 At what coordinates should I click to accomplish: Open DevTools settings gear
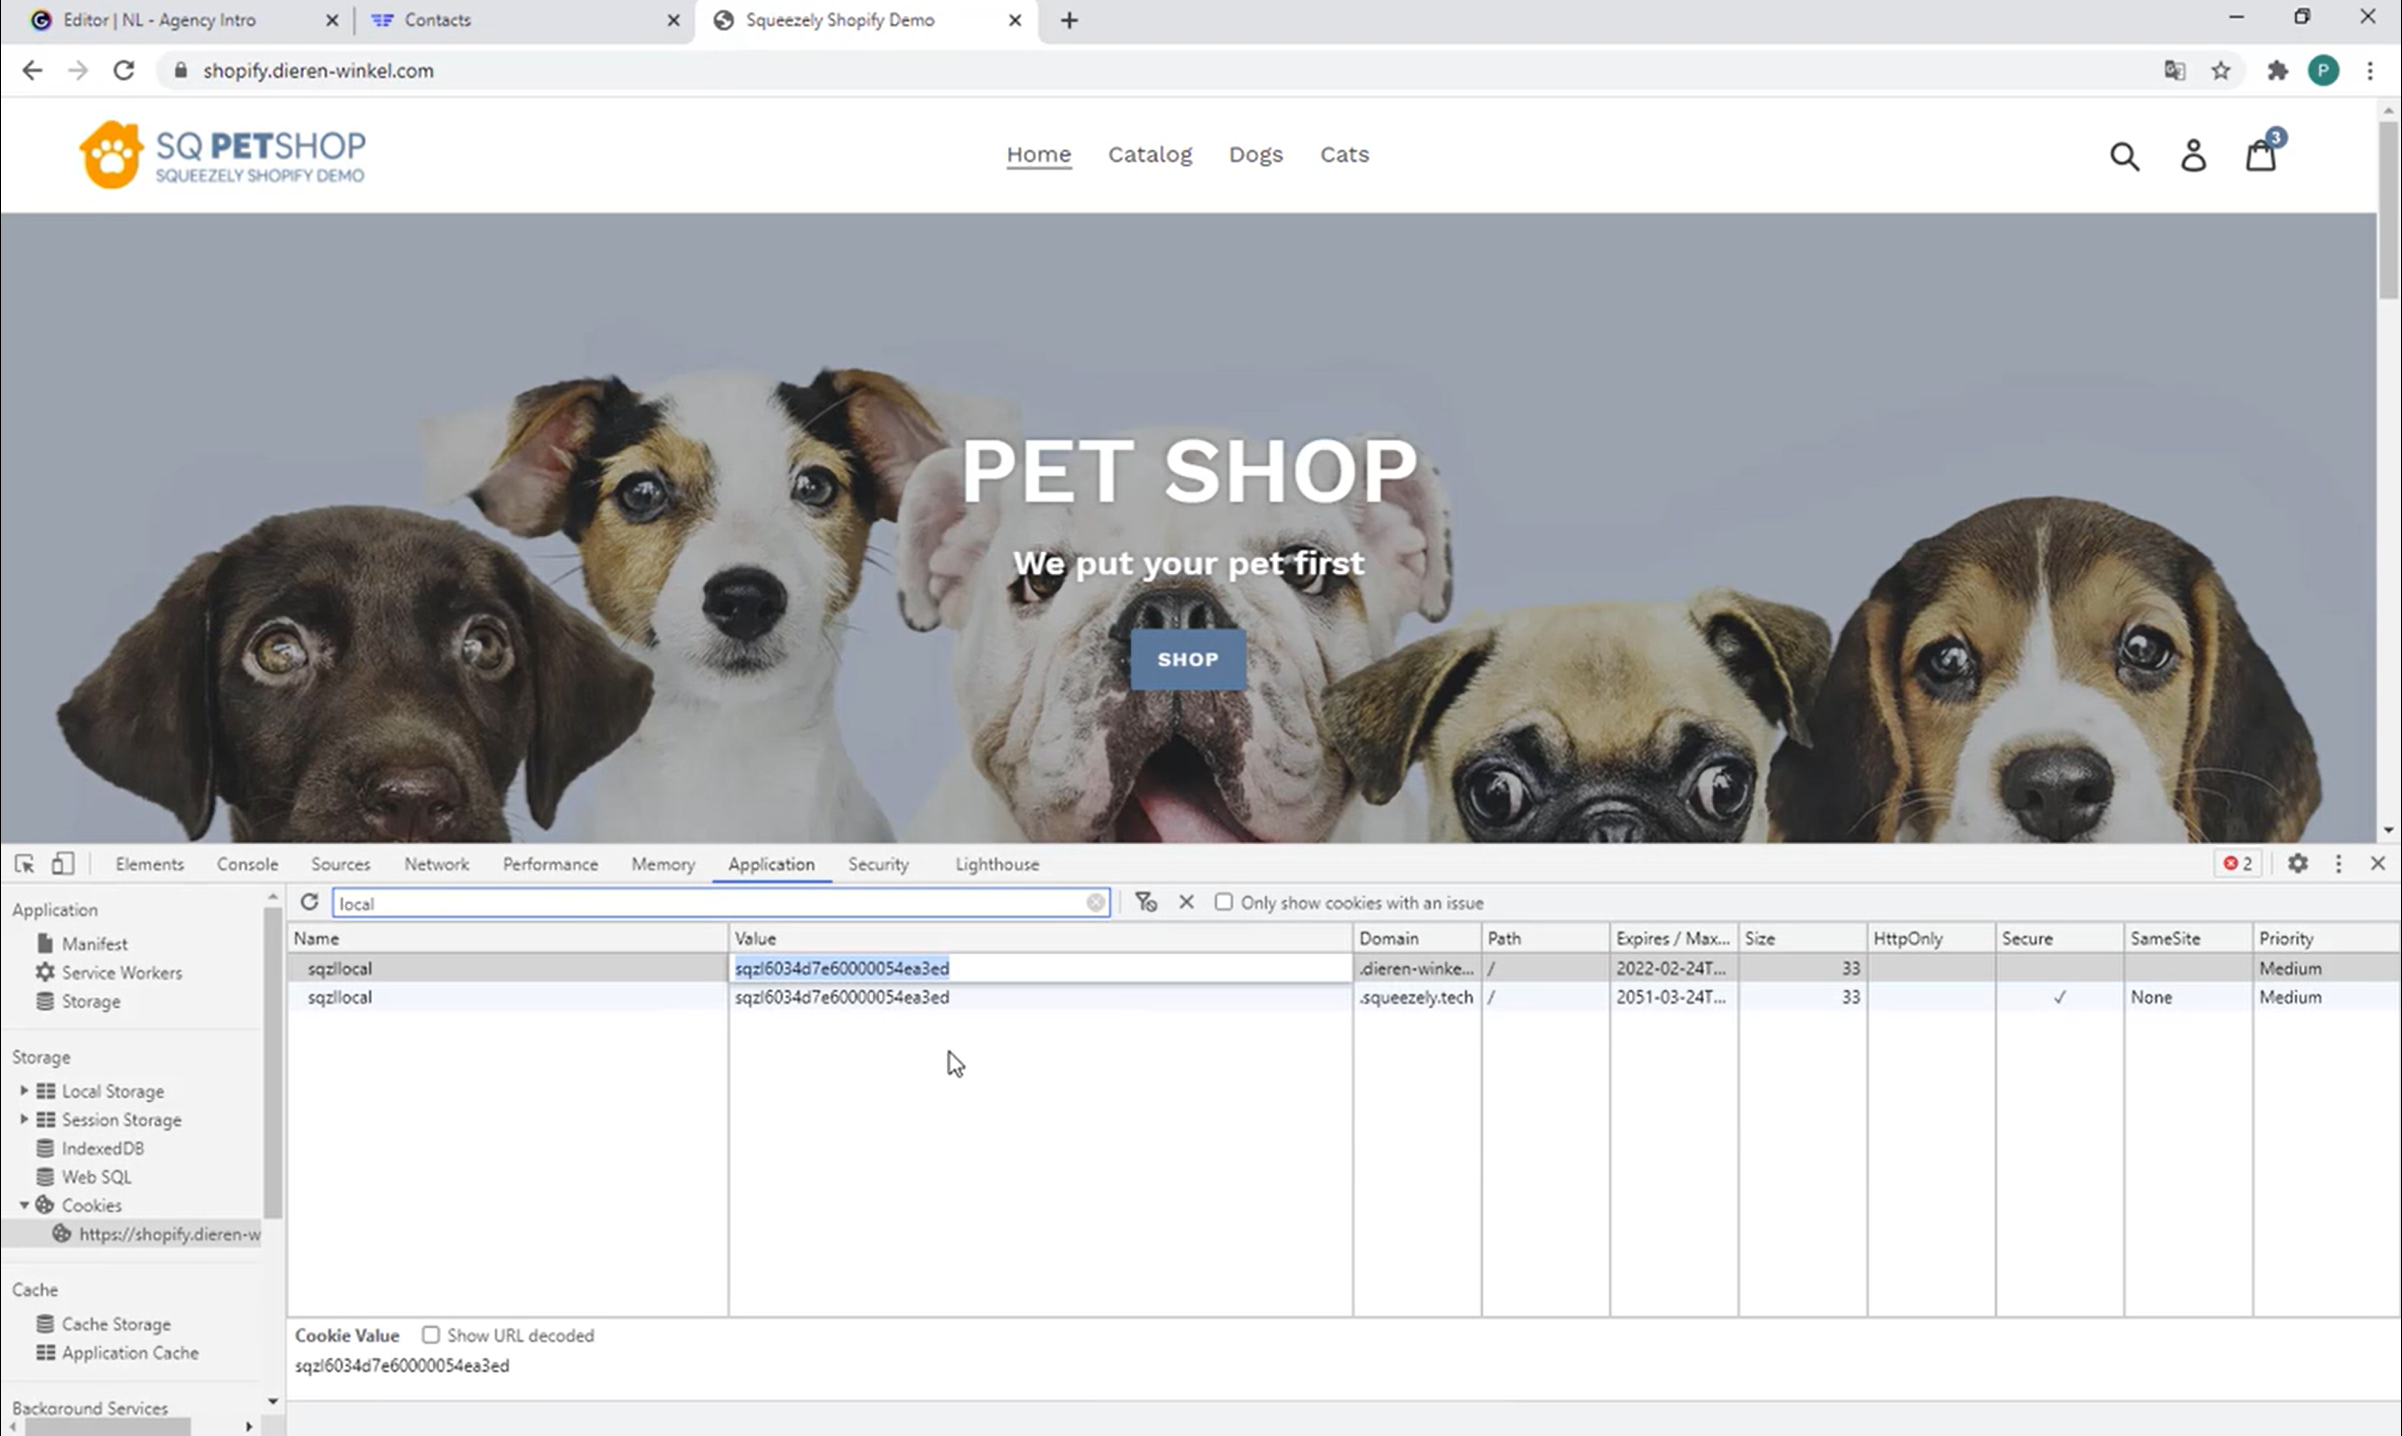pos(2298,864)
